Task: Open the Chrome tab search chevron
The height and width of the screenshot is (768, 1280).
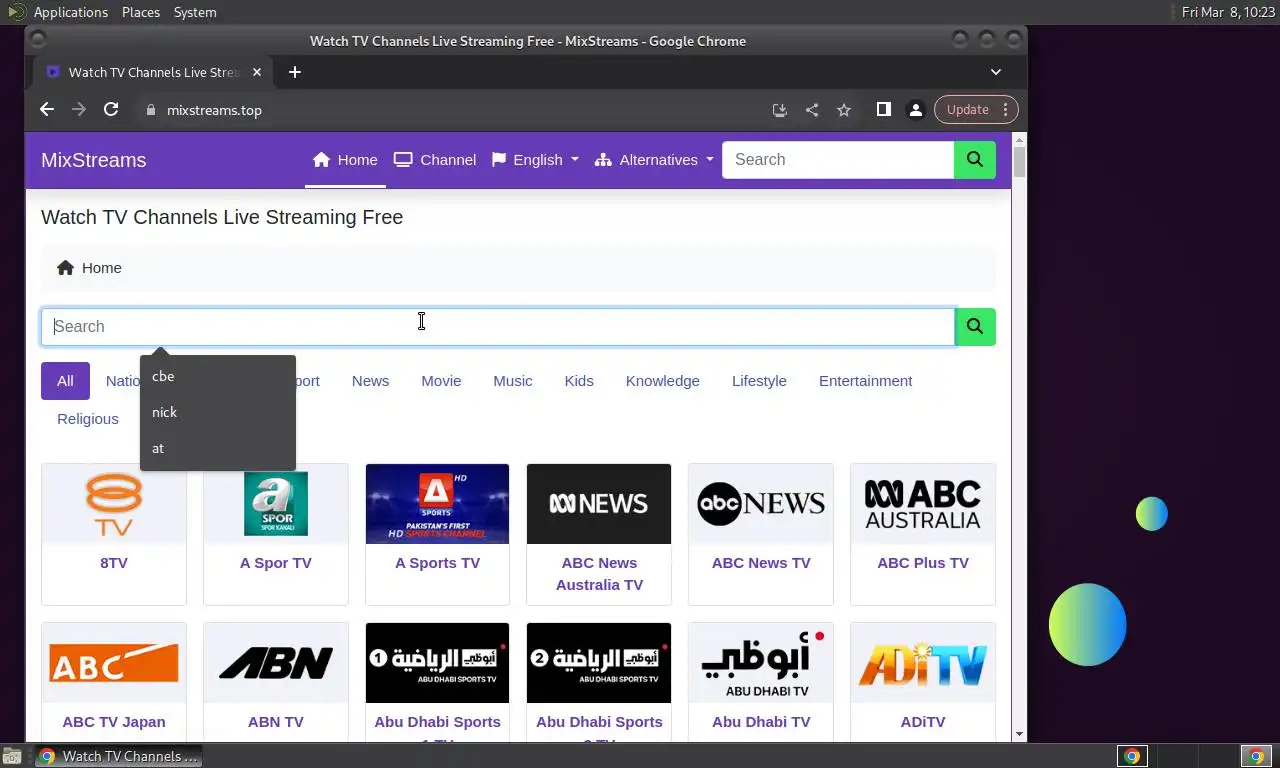Action: coord(996,72)
